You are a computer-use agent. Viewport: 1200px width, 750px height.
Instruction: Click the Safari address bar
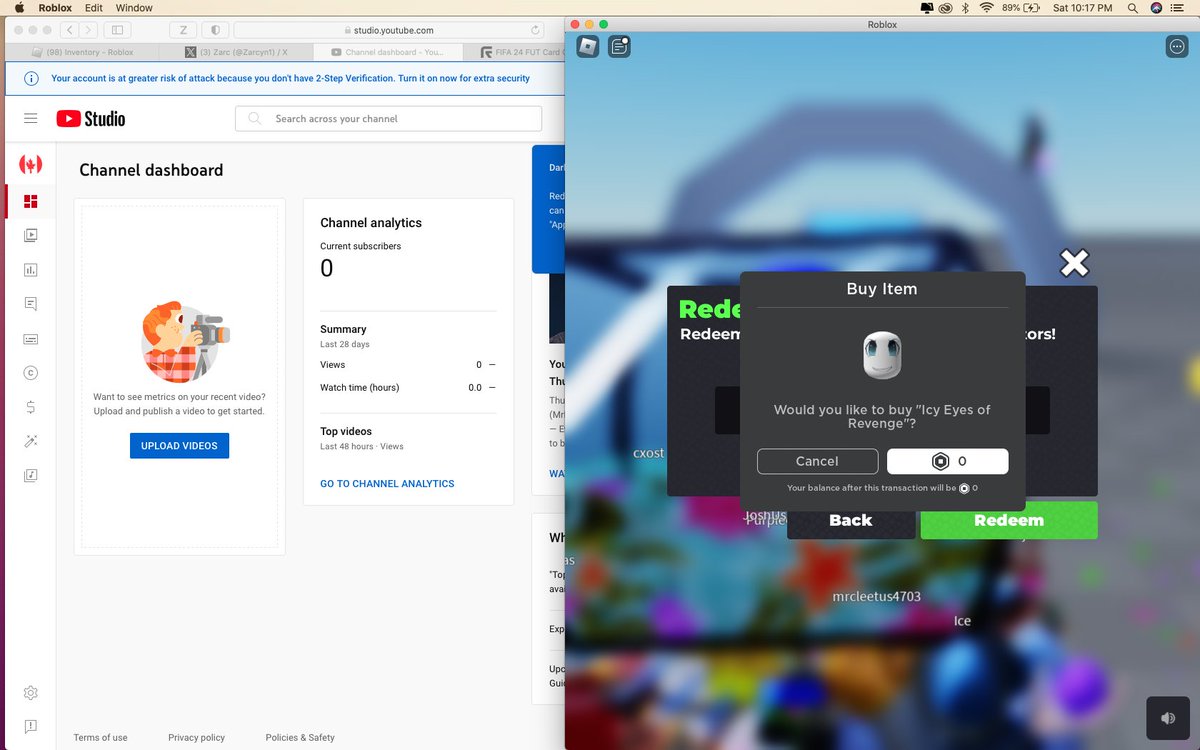(389, 30)
